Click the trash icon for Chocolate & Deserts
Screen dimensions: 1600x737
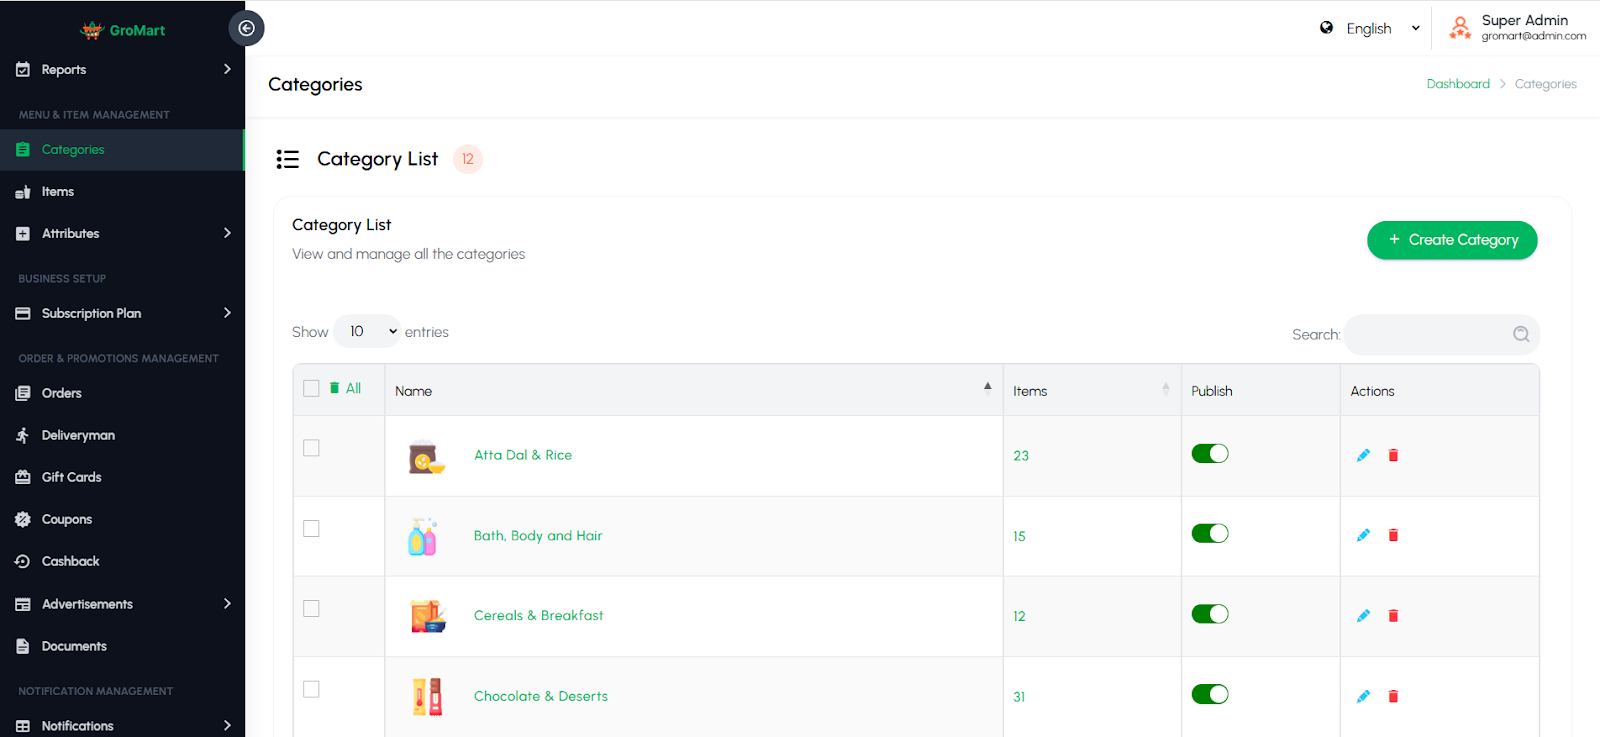click(1393, 696)
